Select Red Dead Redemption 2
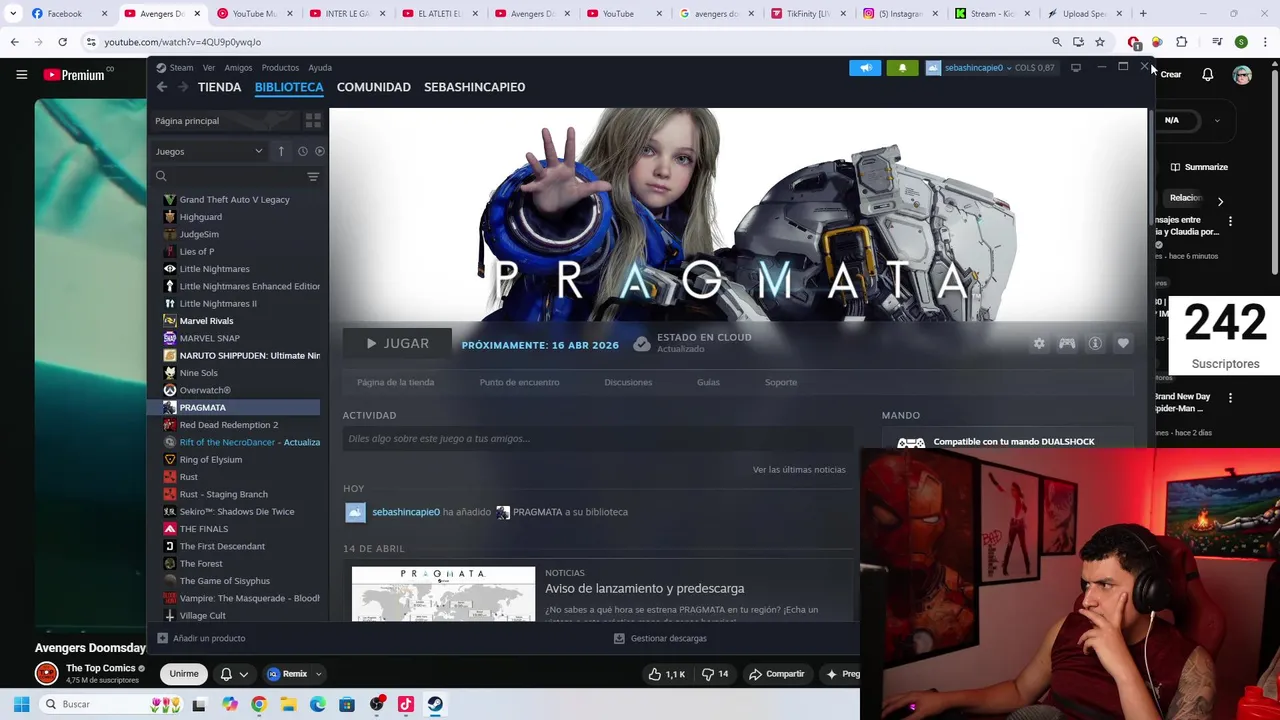The image size is (1280, 720). pyautogui.click(x=229, y=425)
